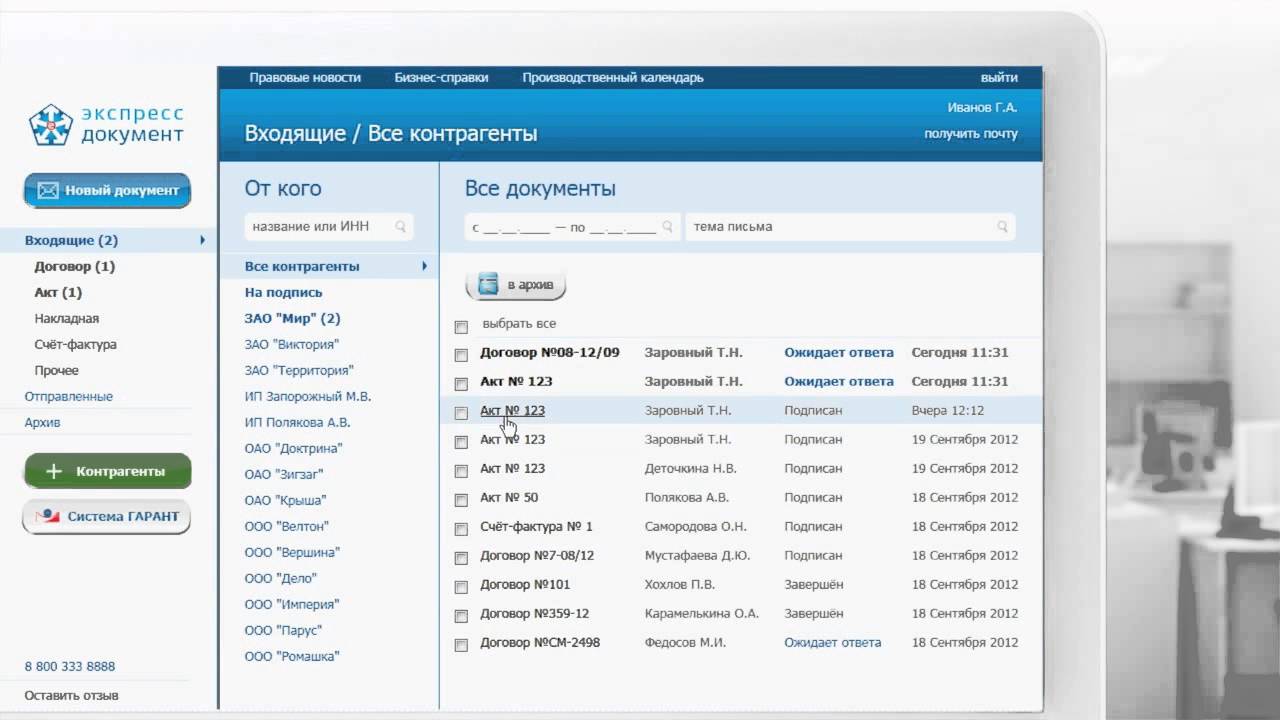Click the Контрагенты button
Image resolution: width=1280 pixels, height=720 pixels.
(107, 471)
